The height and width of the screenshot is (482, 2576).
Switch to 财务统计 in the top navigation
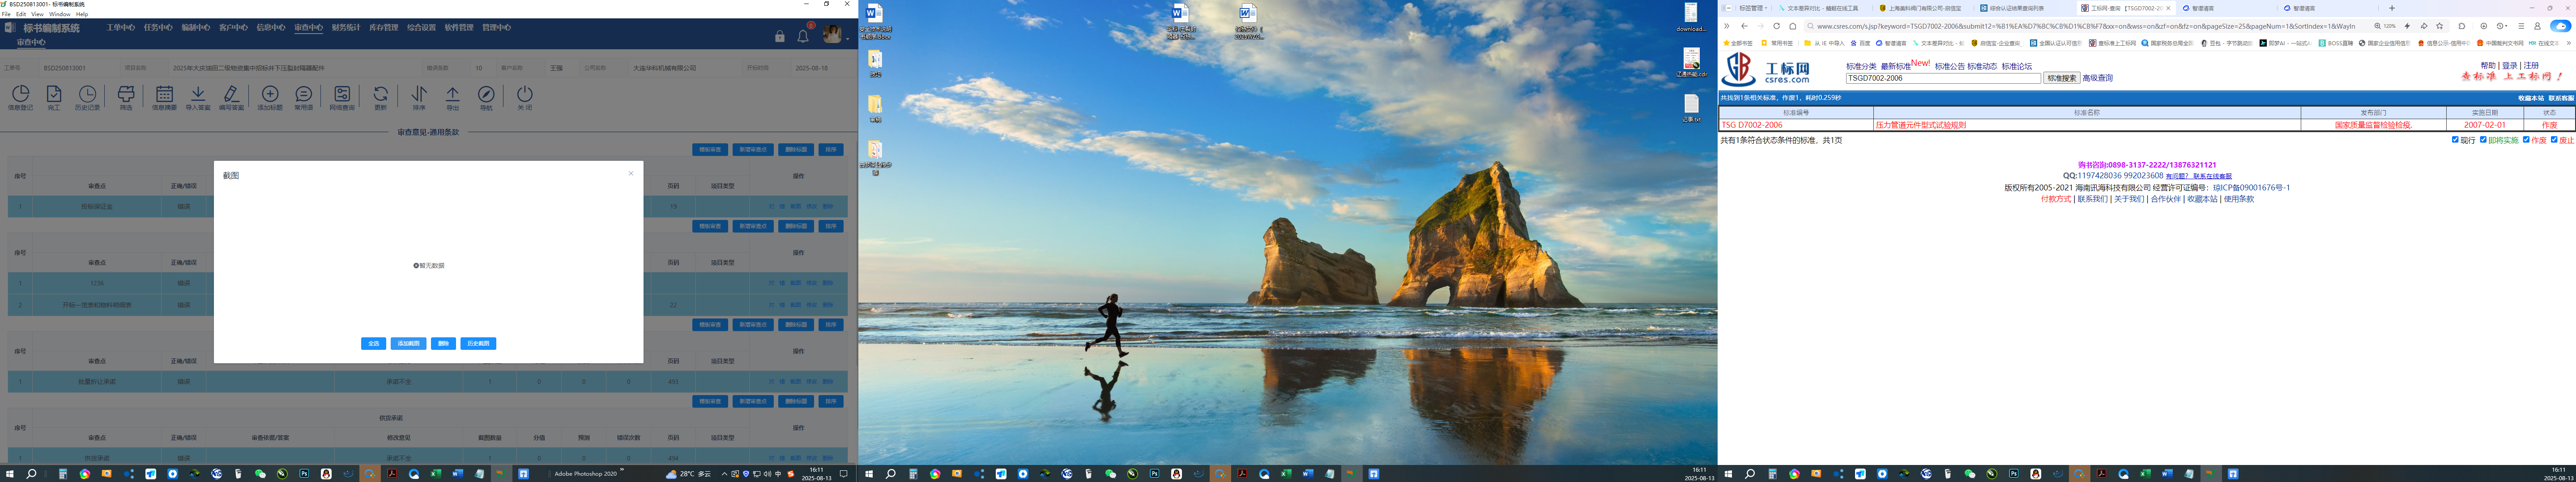point(346,28)
